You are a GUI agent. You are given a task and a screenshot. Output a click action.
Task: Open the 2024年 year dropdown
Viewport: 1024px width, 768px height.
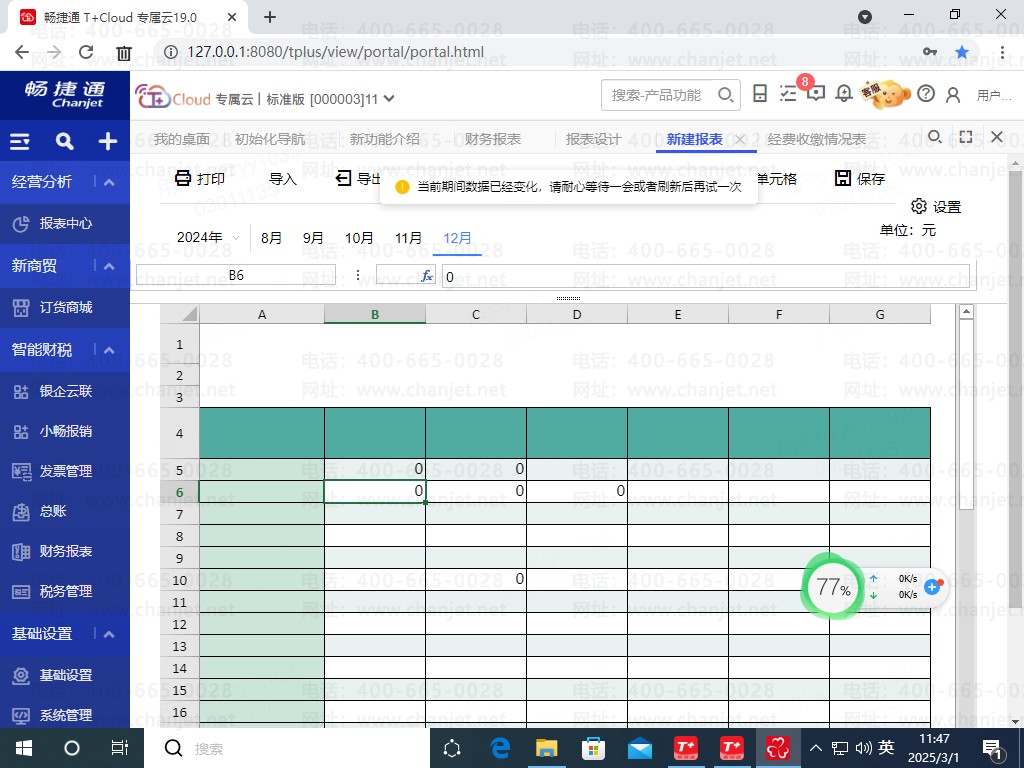(208, 238)
